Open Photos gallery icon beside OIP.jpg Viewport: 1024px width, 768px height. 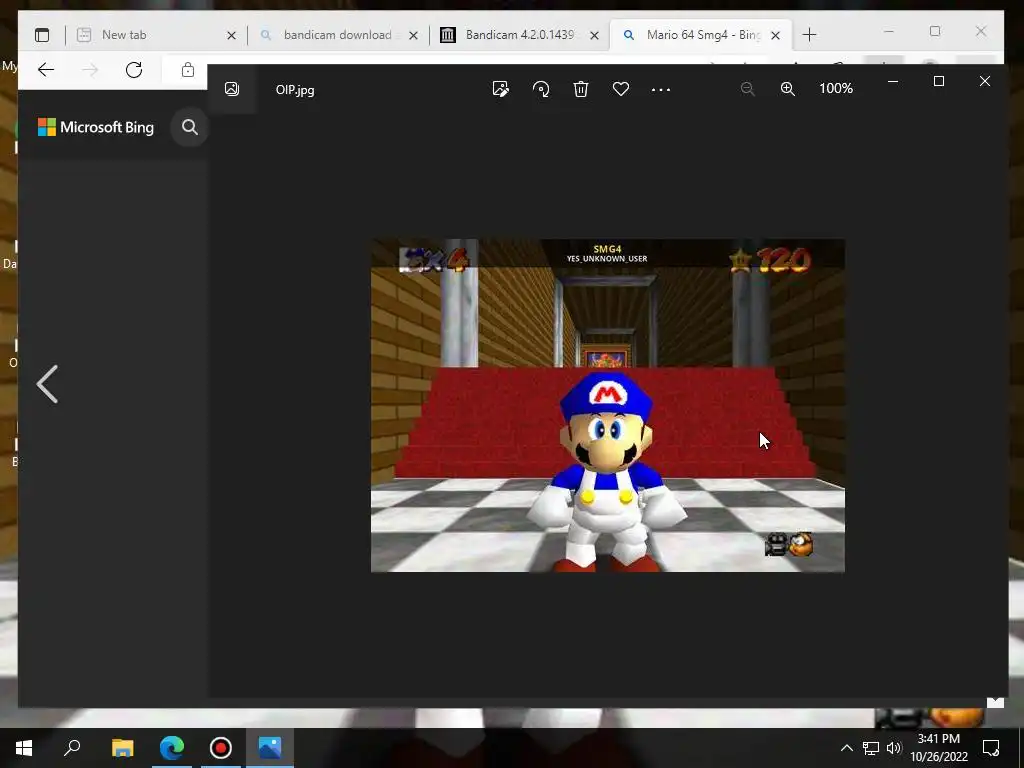click(232, 89)
